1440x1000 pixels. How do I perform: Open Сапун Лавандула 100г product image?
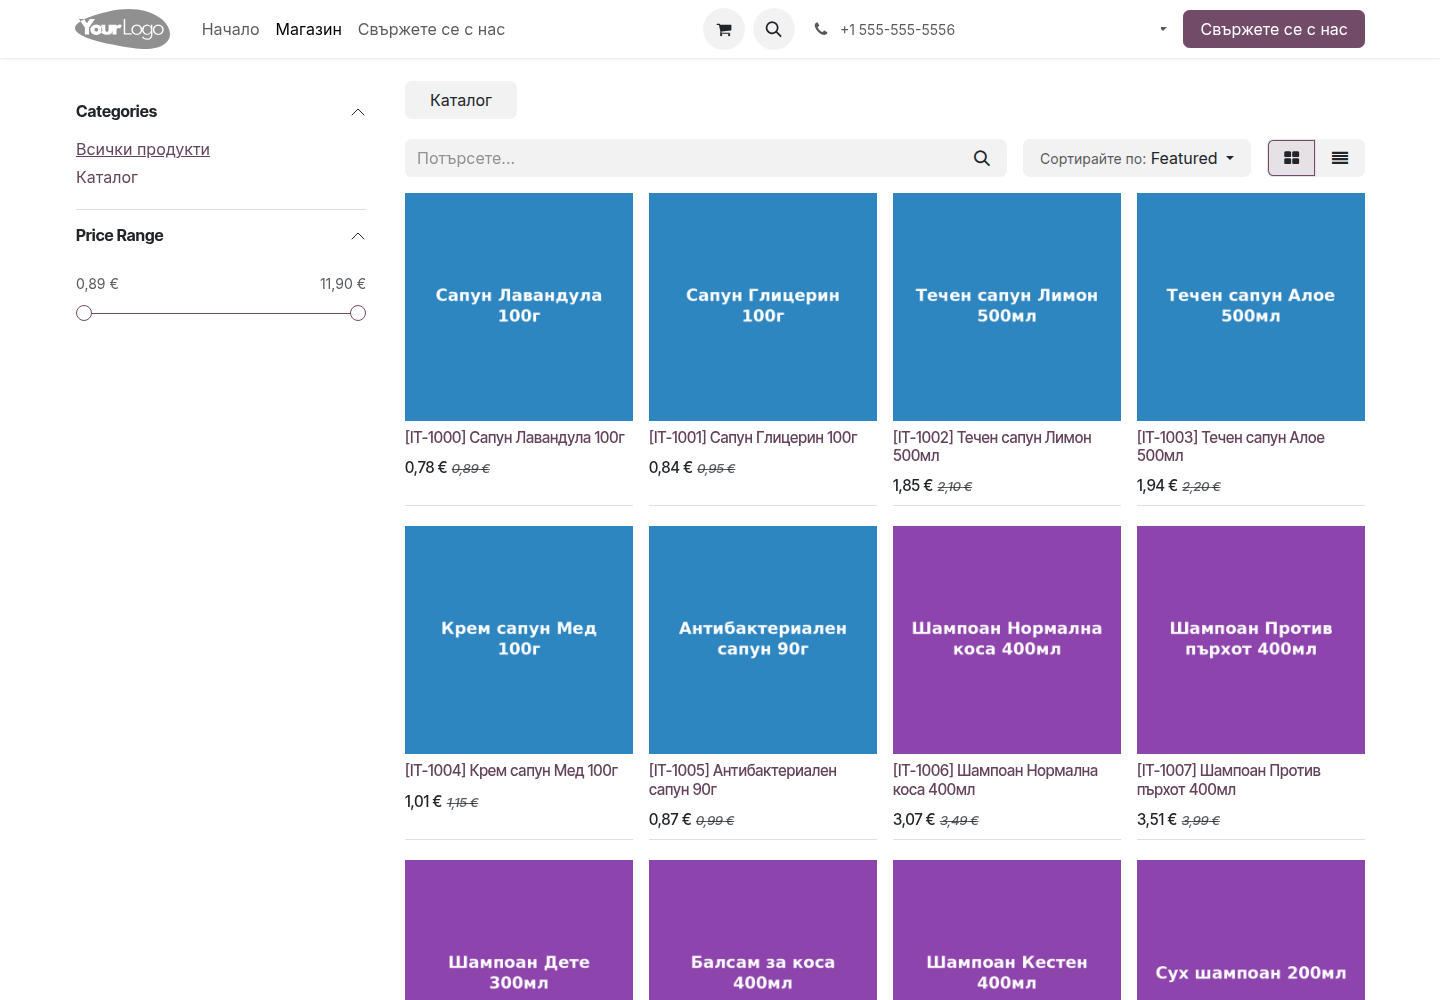519,307
